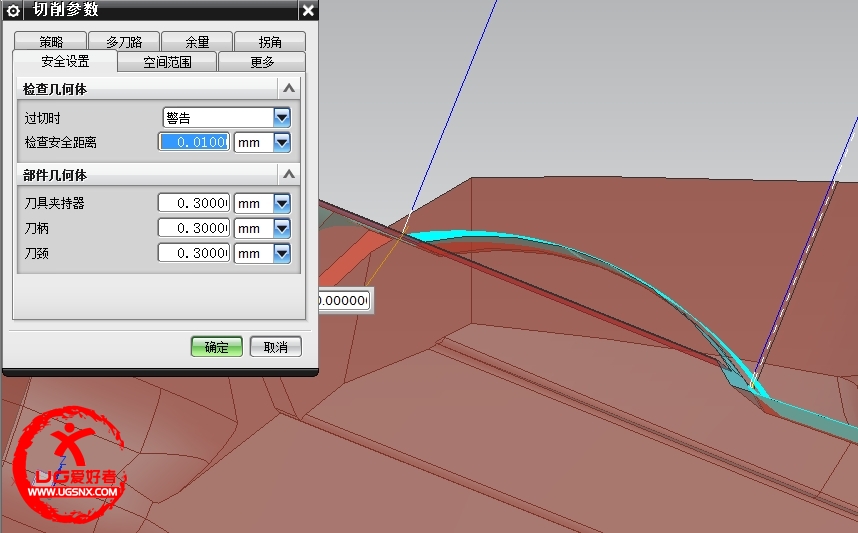This screenshot has height=533, width=858.
Task: Click the 刀颈 label
Action: click(x=36, y=253)
